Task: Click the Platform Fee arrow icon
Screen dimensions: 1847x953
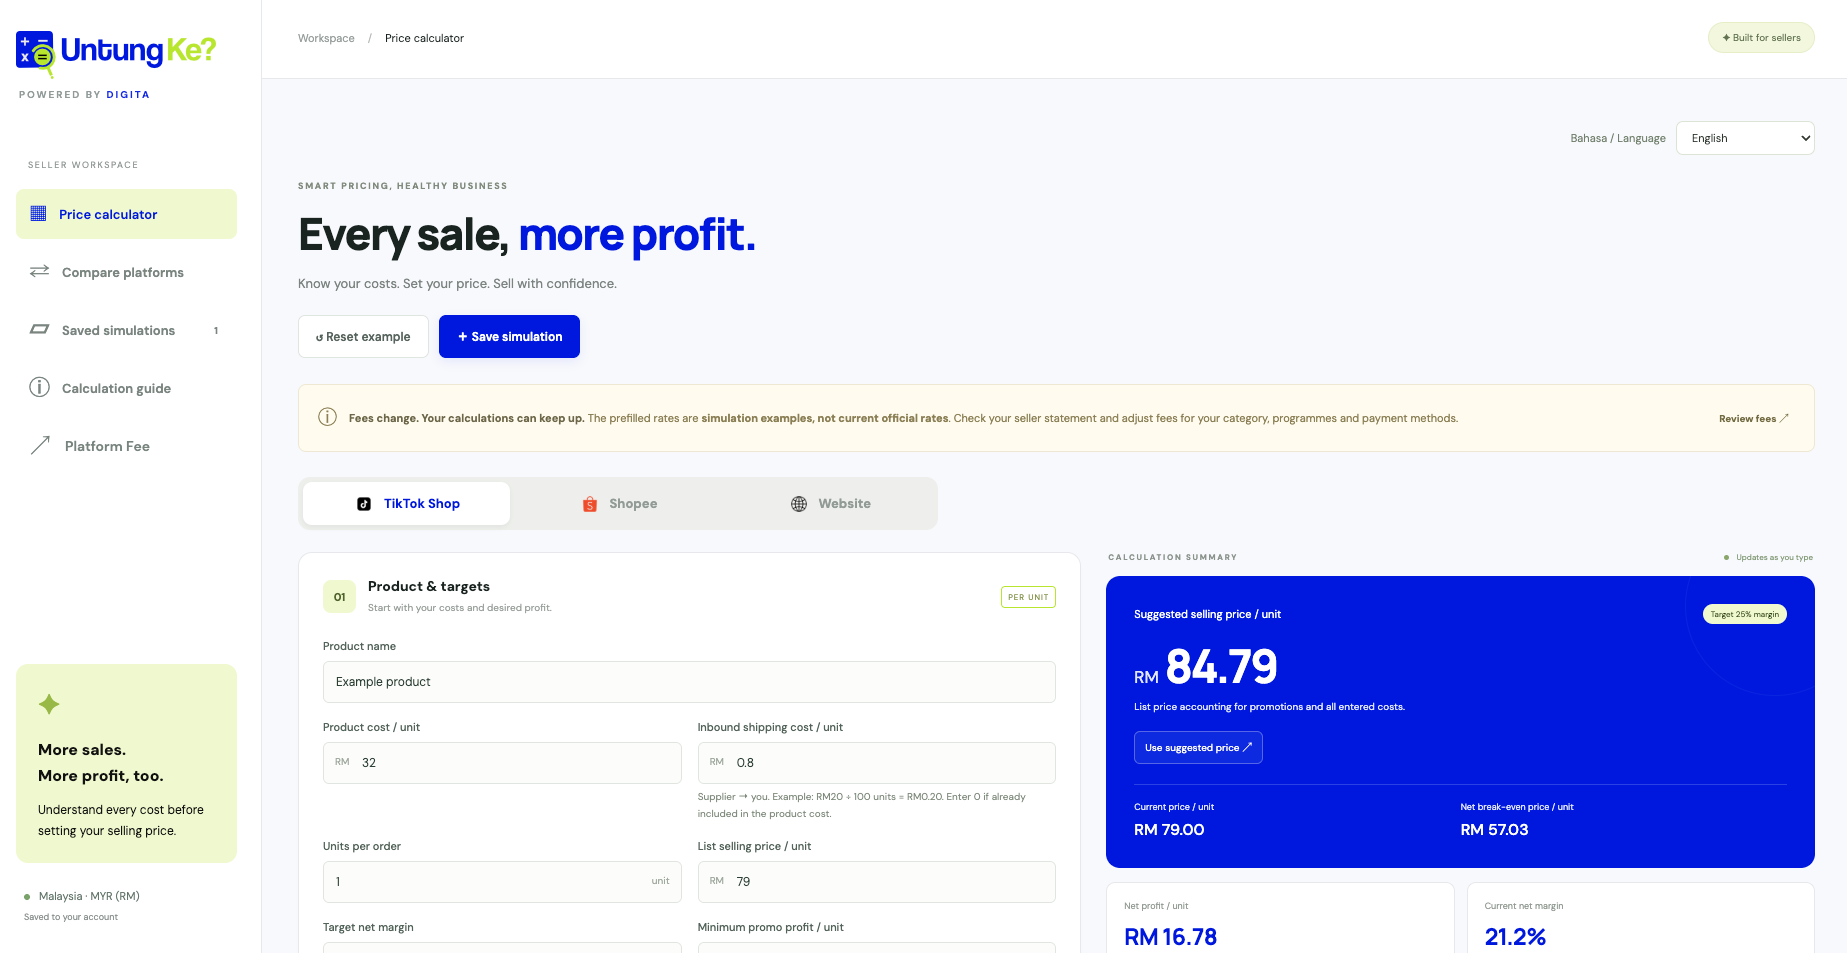Action: tap(40, 445)
